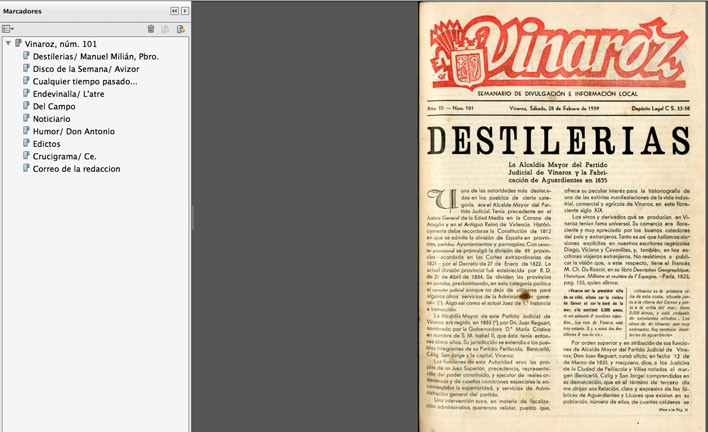Go to Correo de la redaccion bookmark
708x432 pixels.
[x=76, y=168]
